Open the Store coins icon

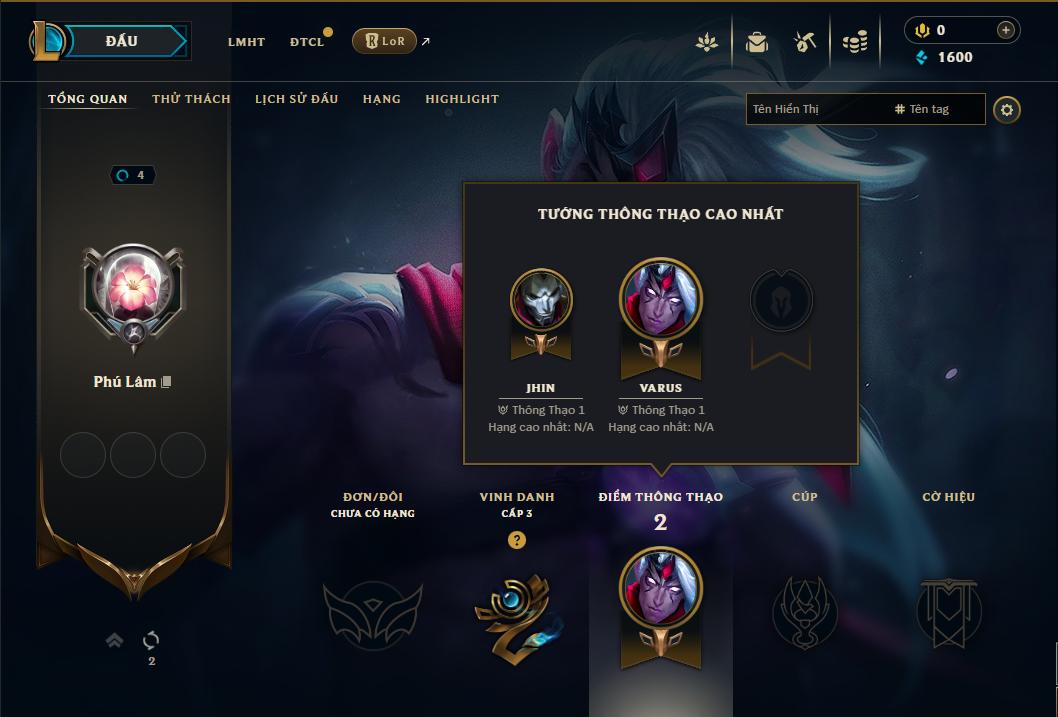pyautogui.click(x=855, y=43)
